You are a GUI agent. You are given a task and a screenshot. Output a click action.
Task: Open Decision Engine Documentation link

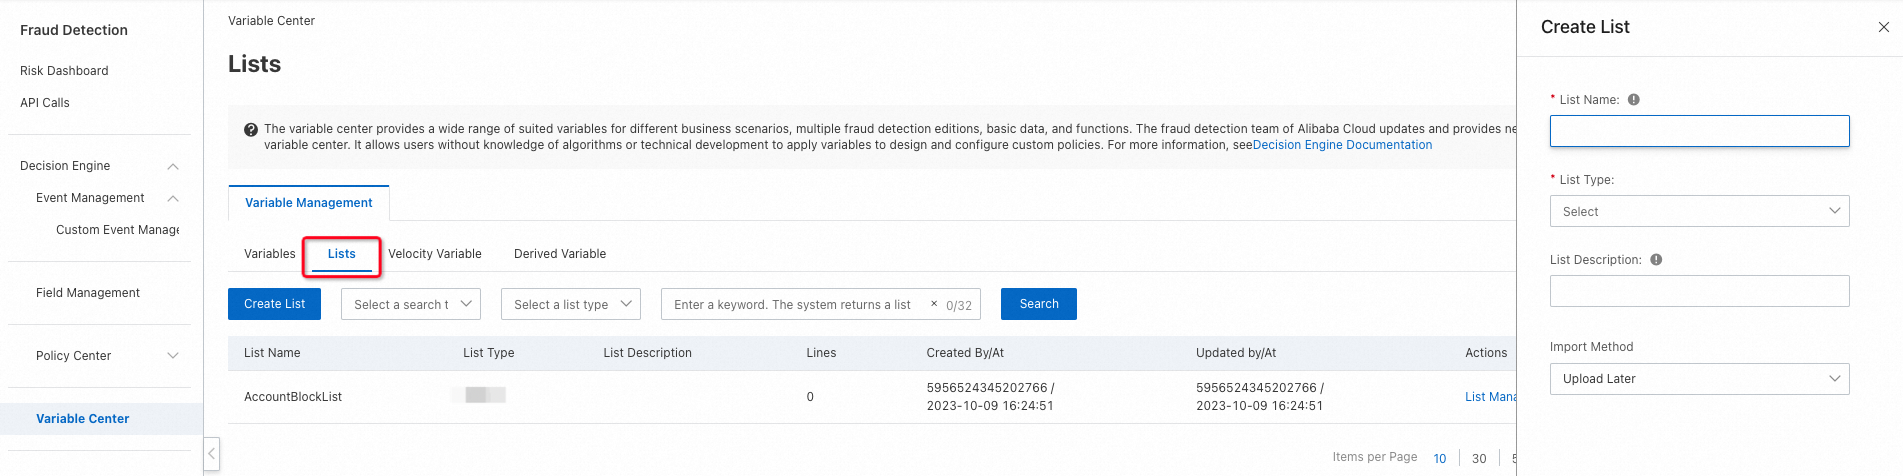[1342, 145]
